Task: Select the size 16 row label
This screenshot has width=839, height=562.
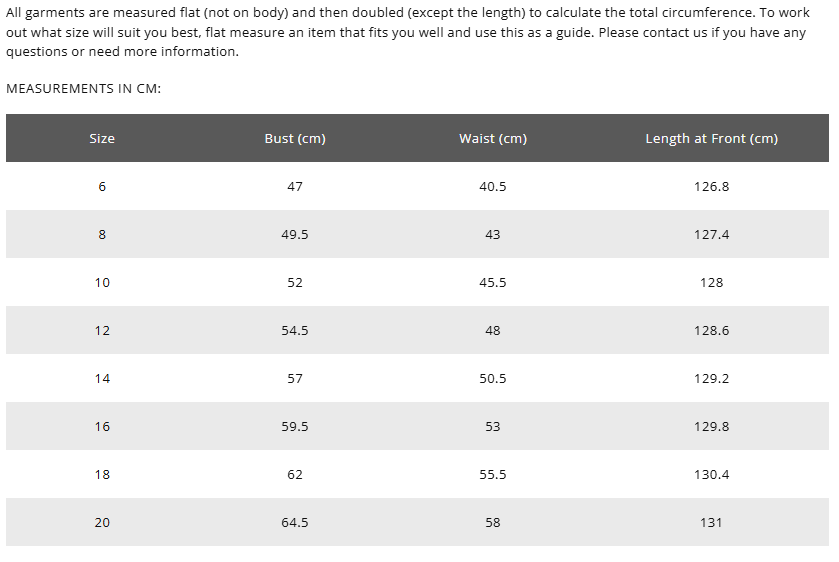Action: click(102, 426)
